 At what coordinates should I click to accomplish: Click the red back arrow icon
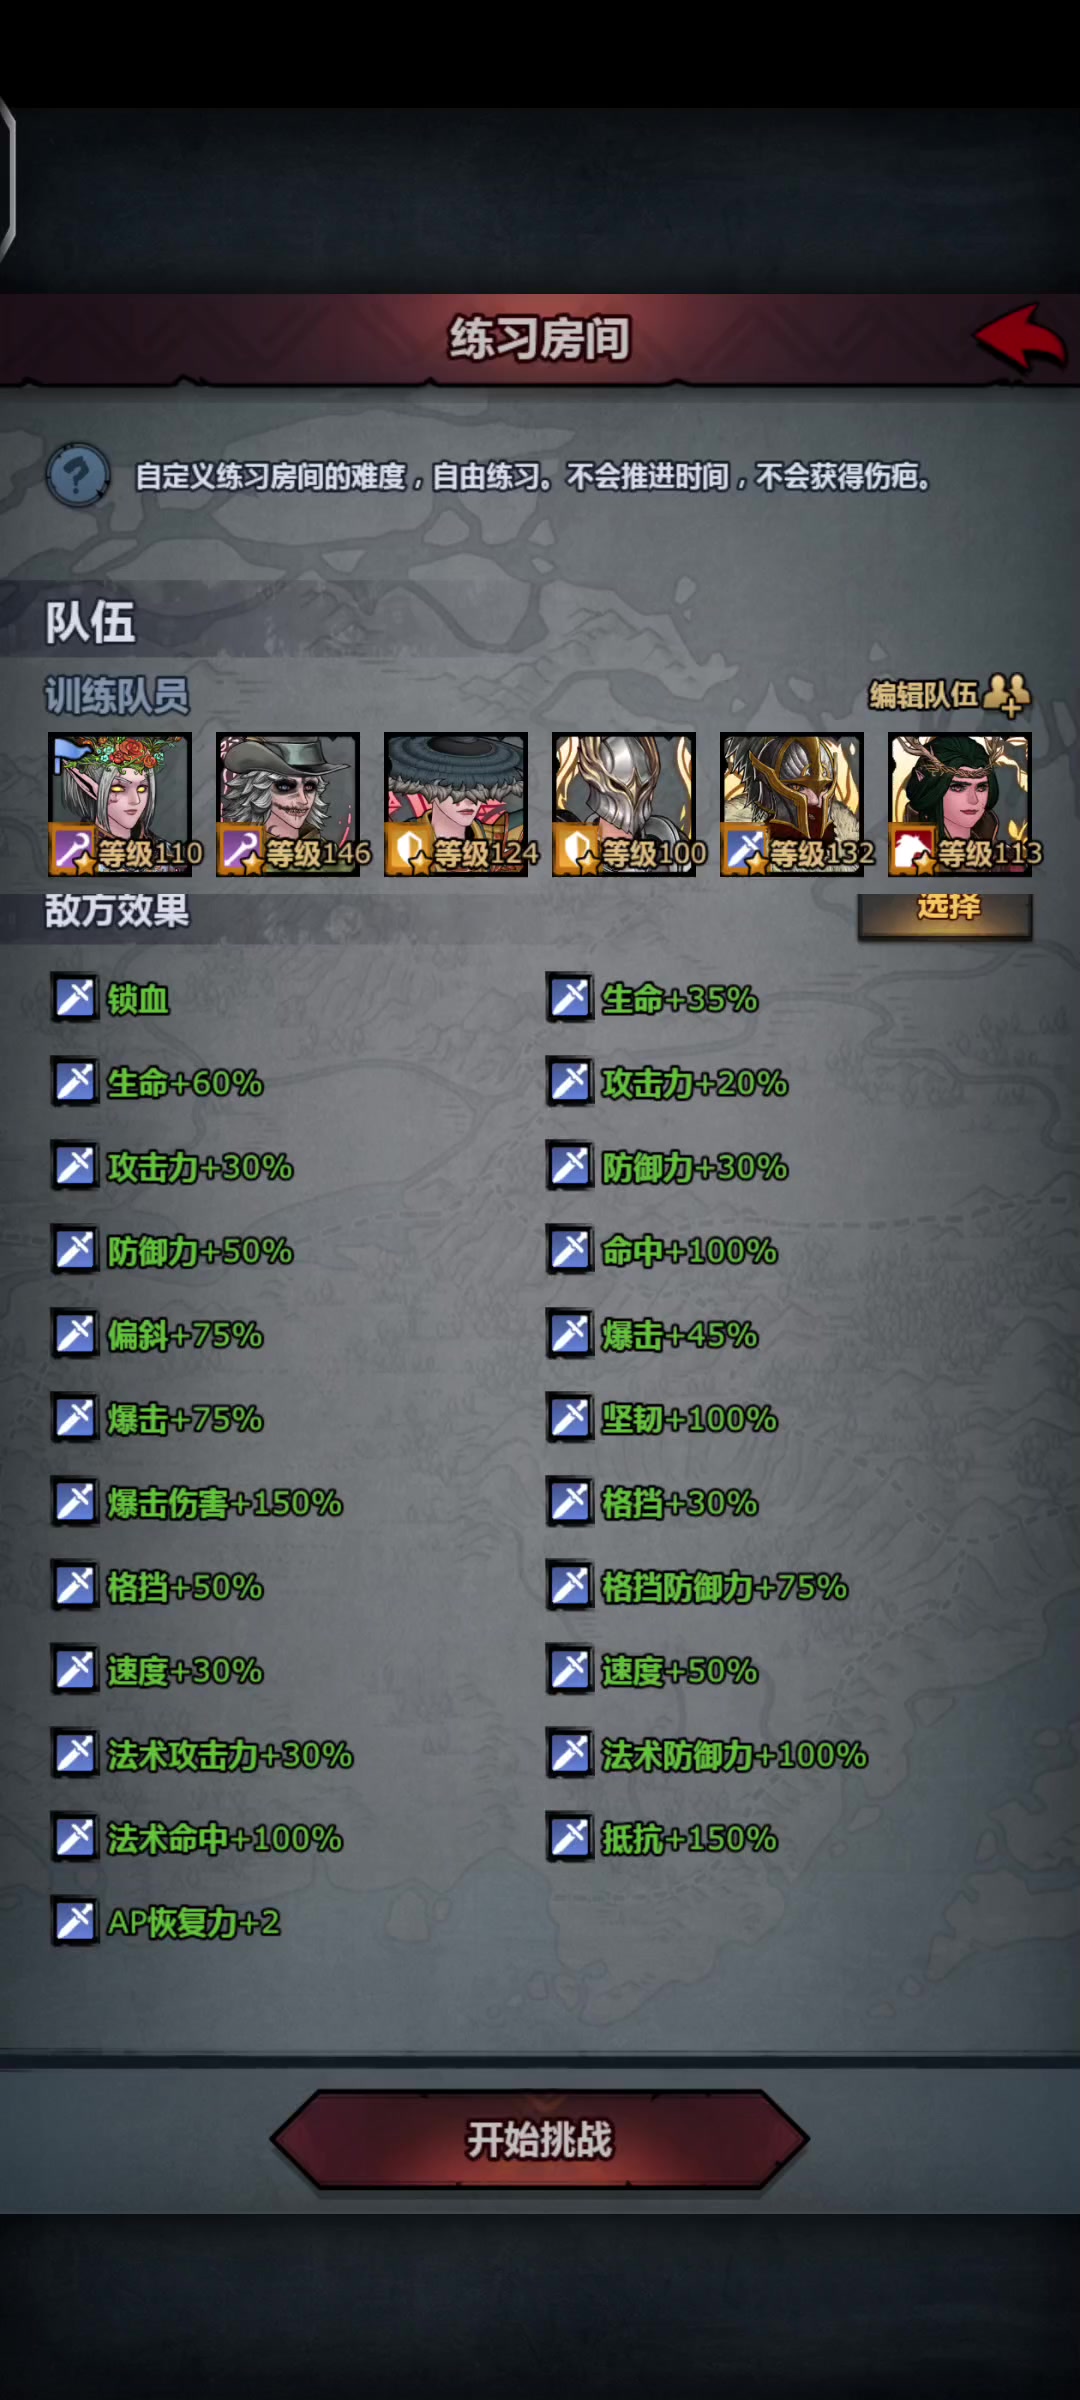1020,338
